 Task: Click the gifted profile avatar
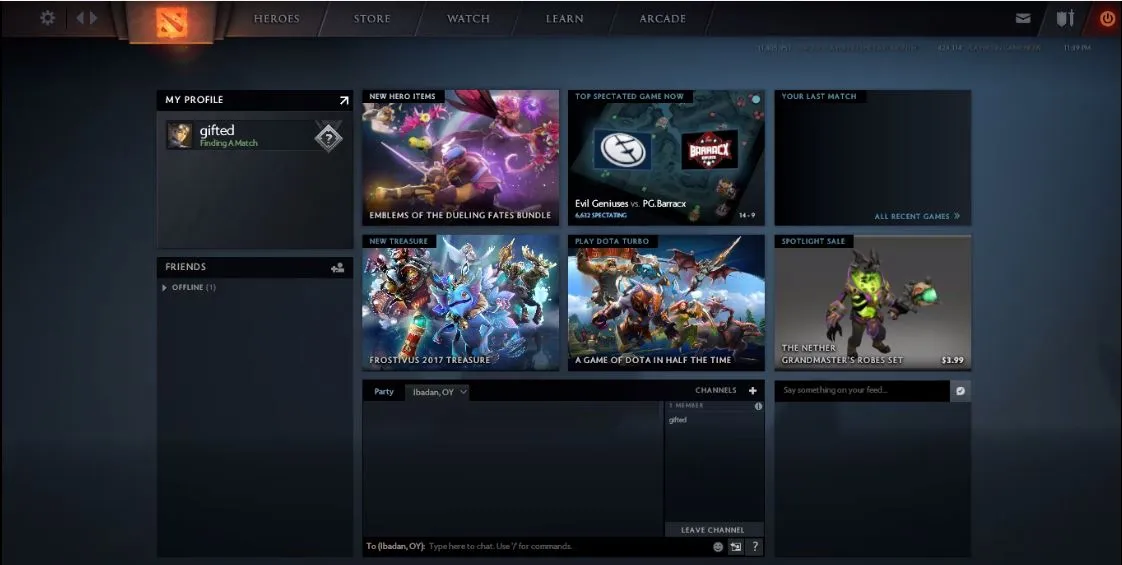tap(180, 135)
